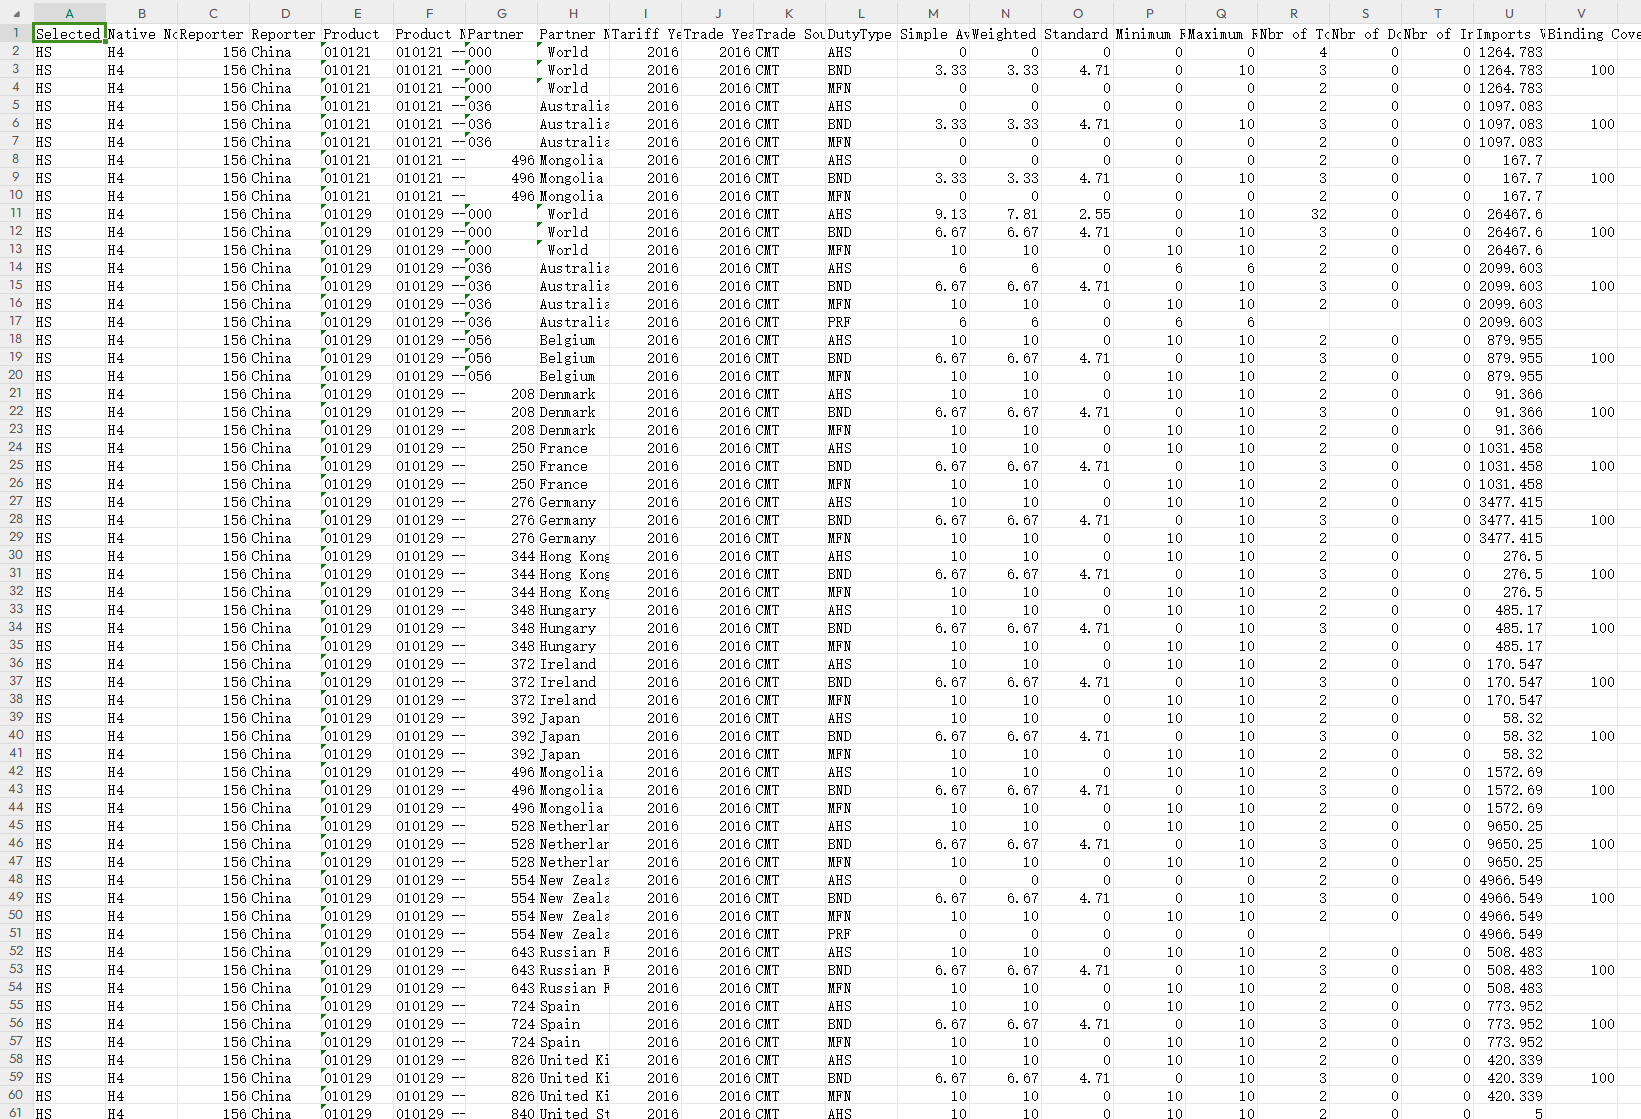The image size is (1641, 1119).
Task: Select column U header
Action: coord(1509,13)
